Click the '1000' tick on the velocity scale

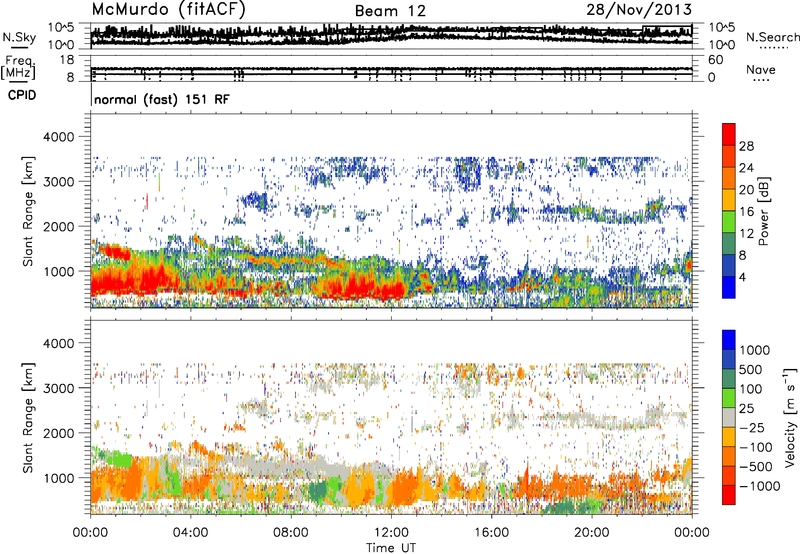(x=755, y=350)
